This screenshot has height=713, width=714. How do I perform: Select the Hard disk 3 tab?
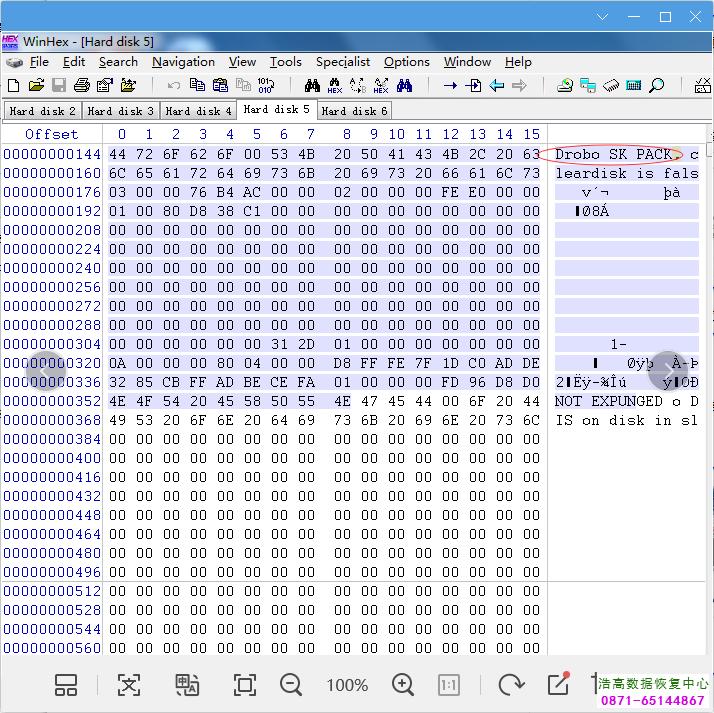pyautogui.click(x=120, y=111)
